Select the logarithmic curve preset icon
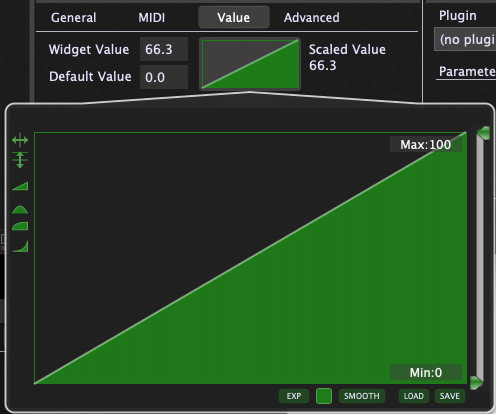This screenshot has height=414, width=496. tap(20, 226)
